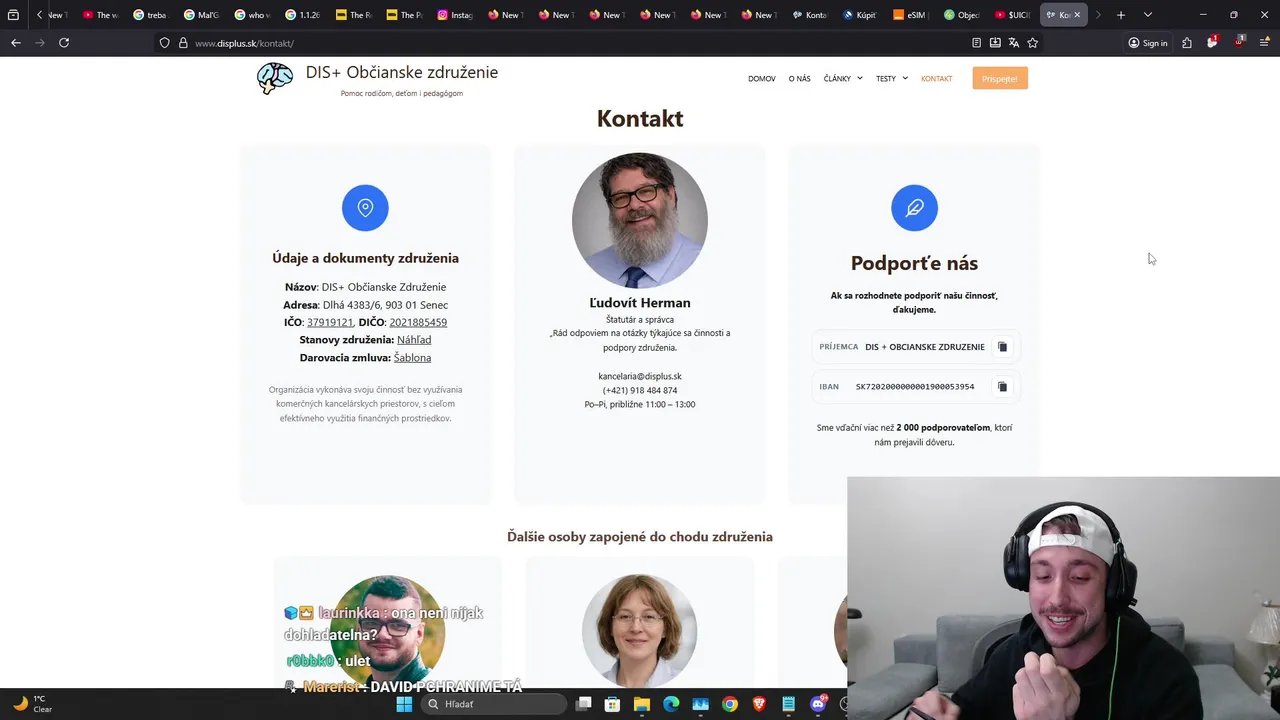Open the Firefox View icon
Viewport: 1280px width, 720px height.
coord(13,15)
